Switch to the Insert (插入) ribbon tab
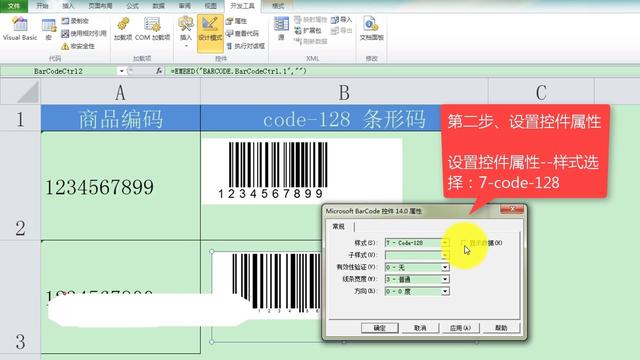 coord(68,6)
